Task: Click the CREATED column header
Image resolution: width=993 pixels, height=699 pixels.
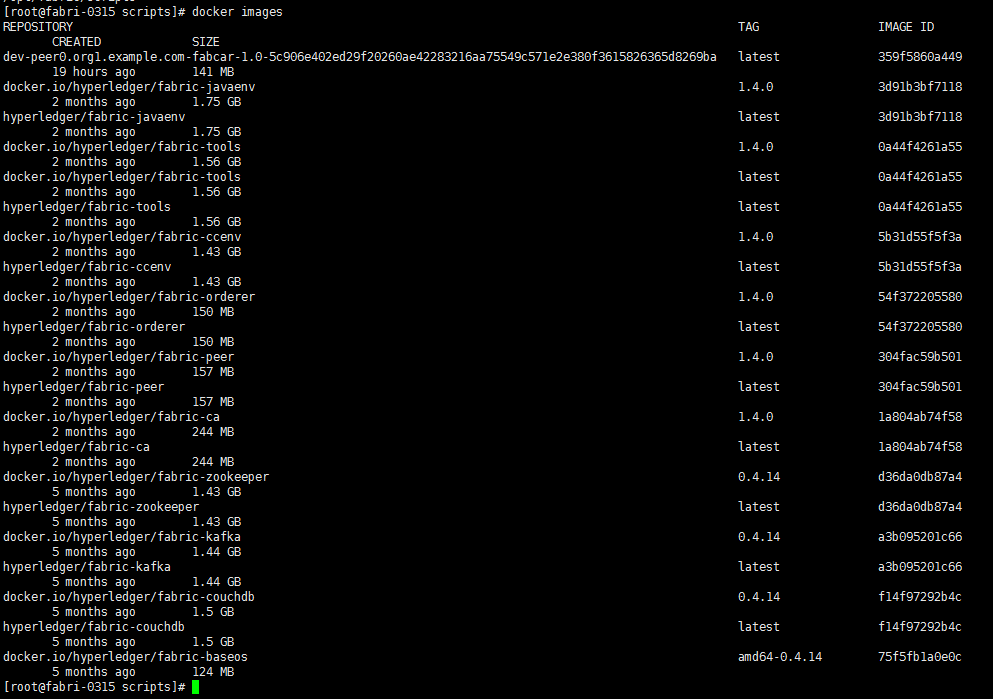Action: 77,42
